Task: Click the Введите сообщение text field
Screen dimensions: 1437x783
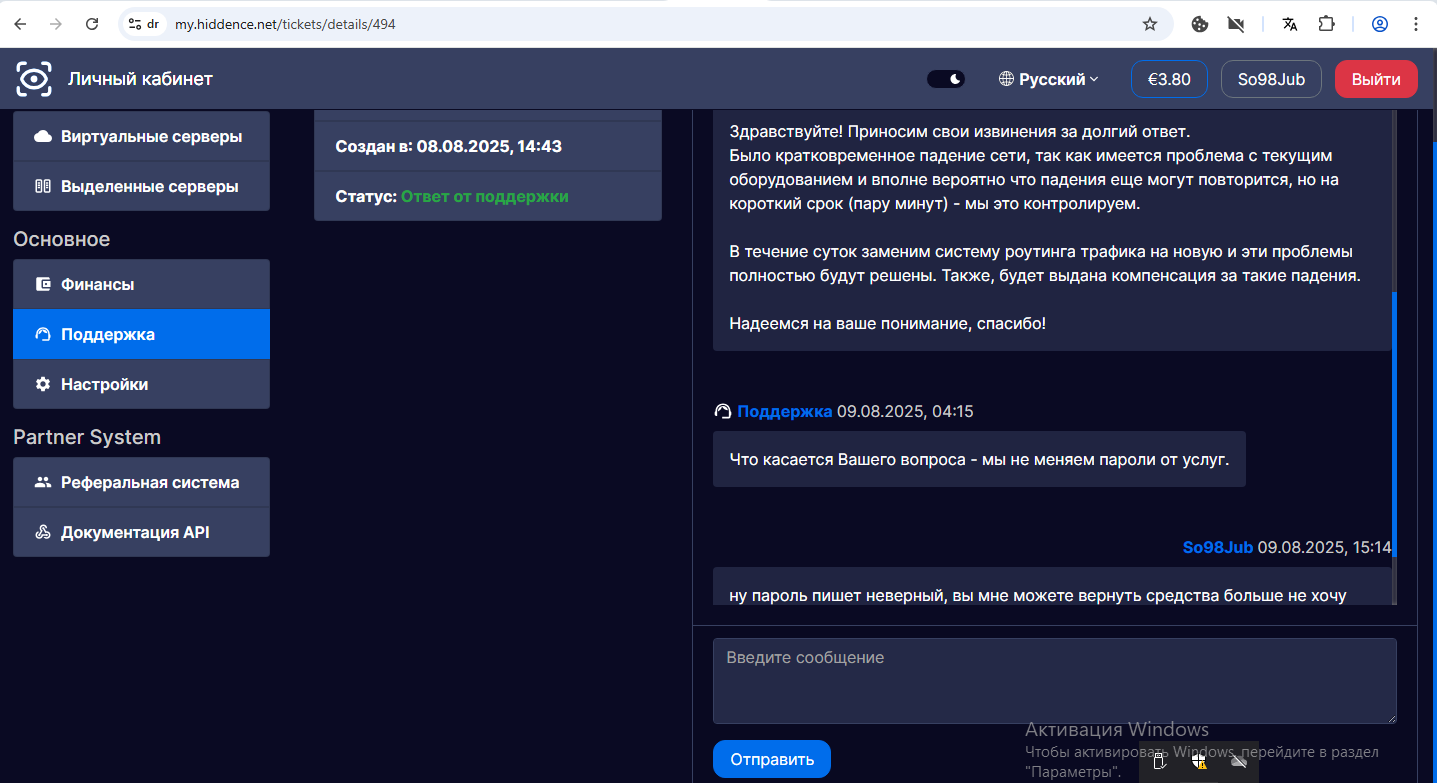Action: (1054, 680)
